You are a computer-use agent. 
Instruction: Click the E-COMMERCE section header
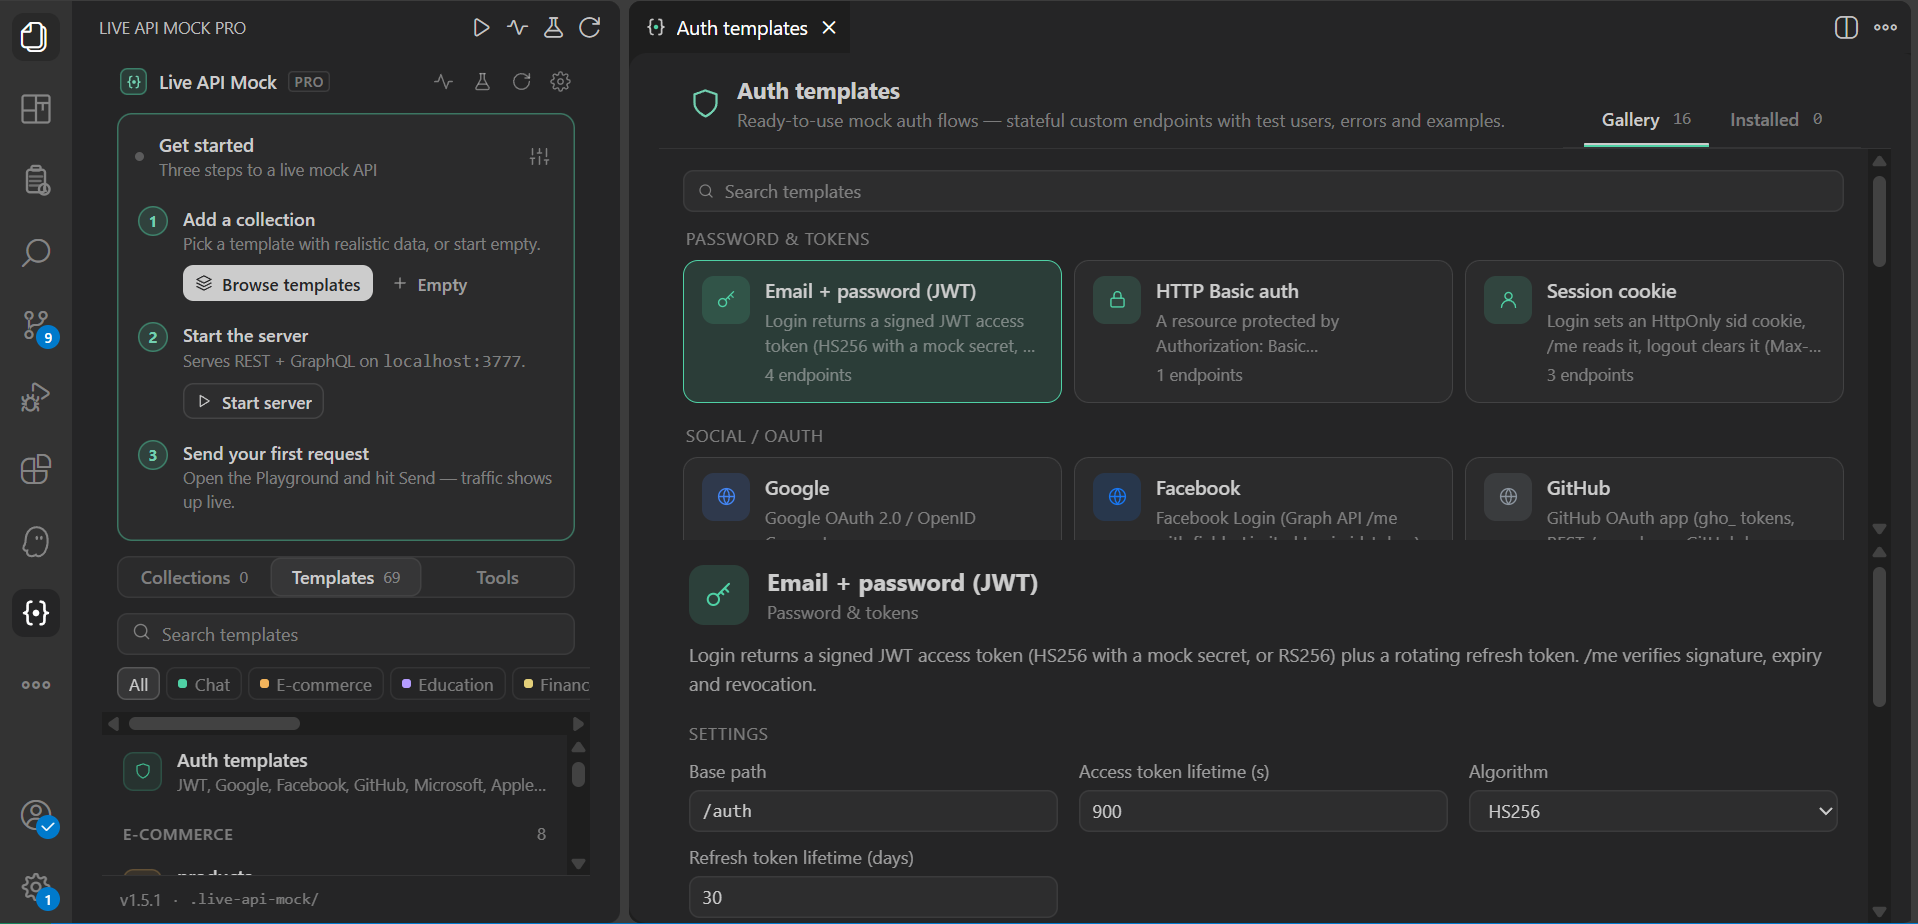tap(334, 834)
